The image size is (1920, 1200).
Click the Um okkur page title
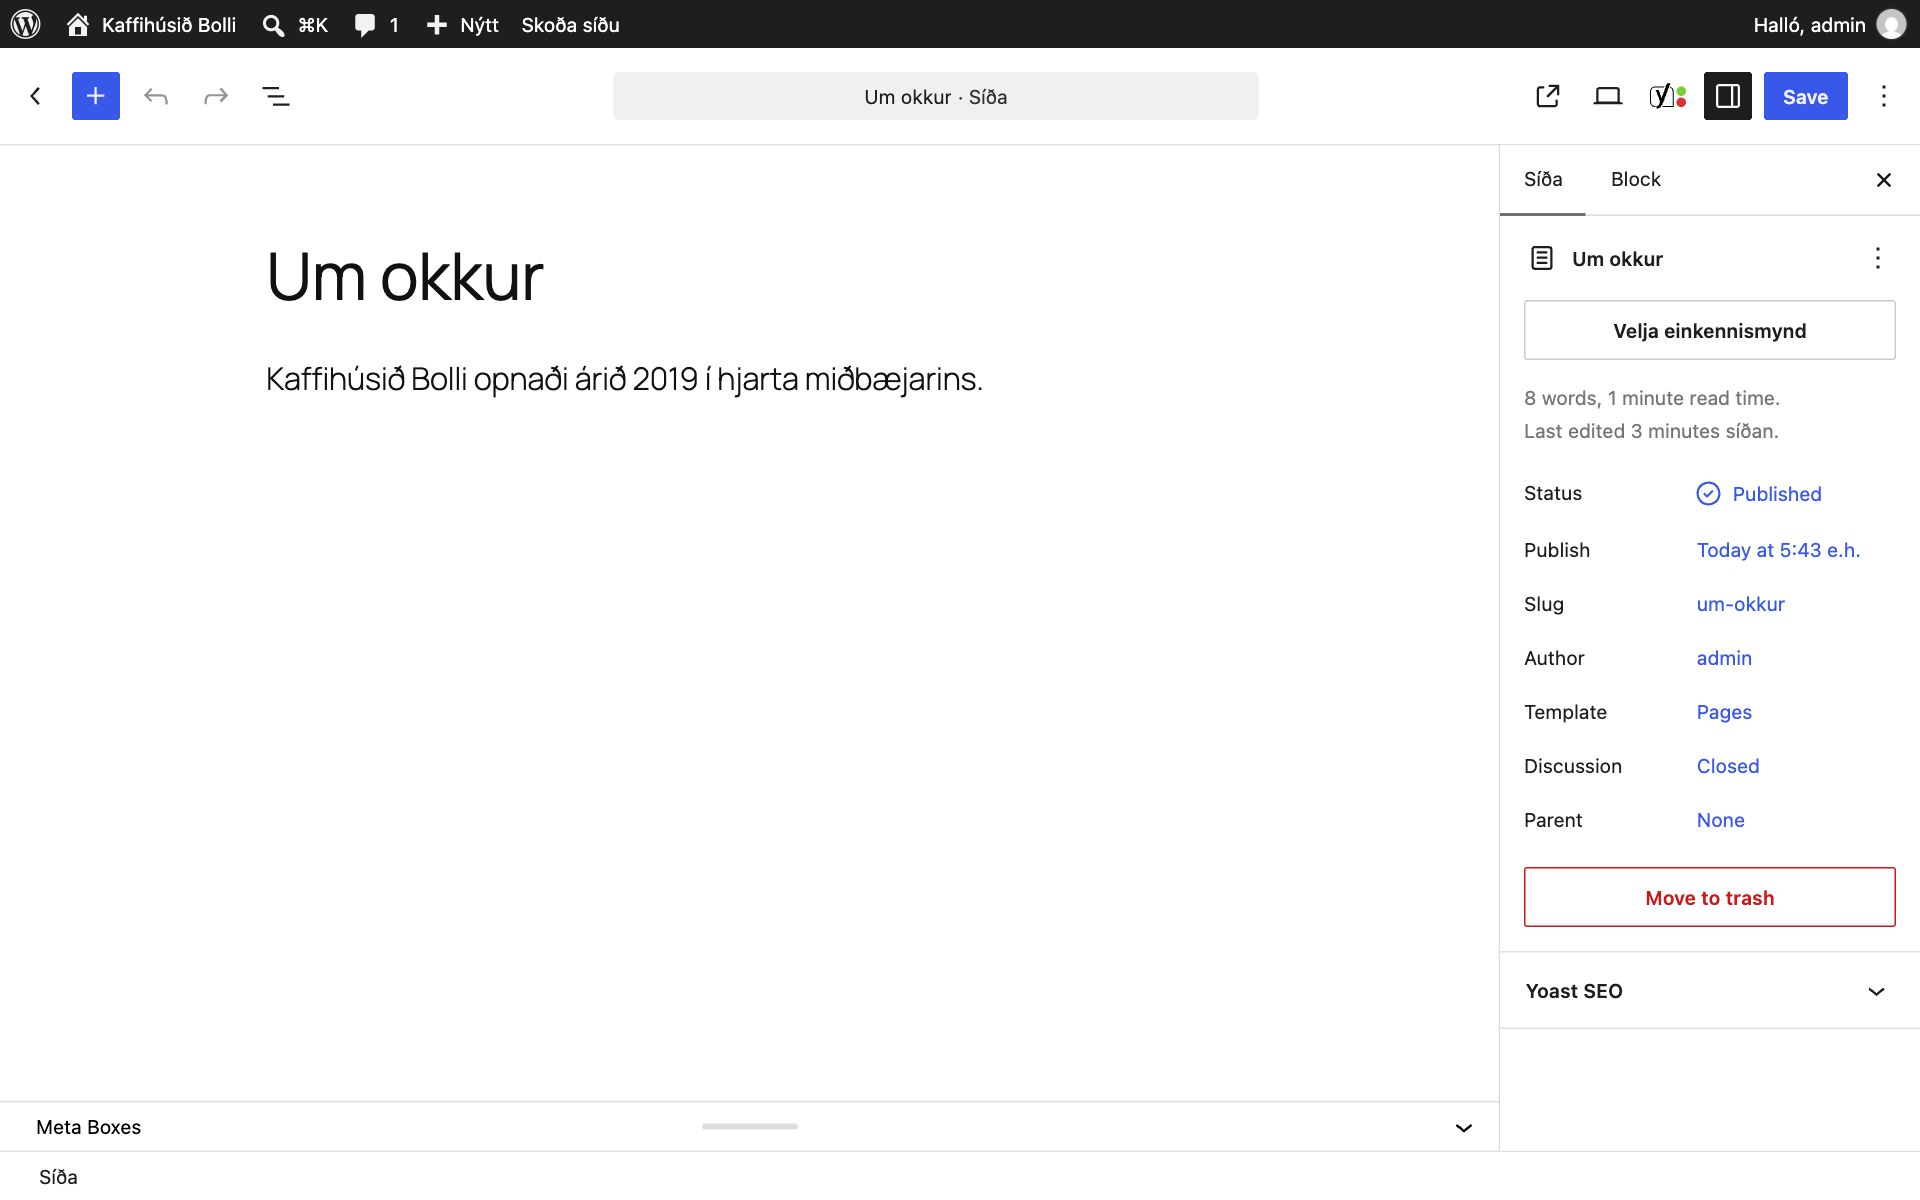405,277
